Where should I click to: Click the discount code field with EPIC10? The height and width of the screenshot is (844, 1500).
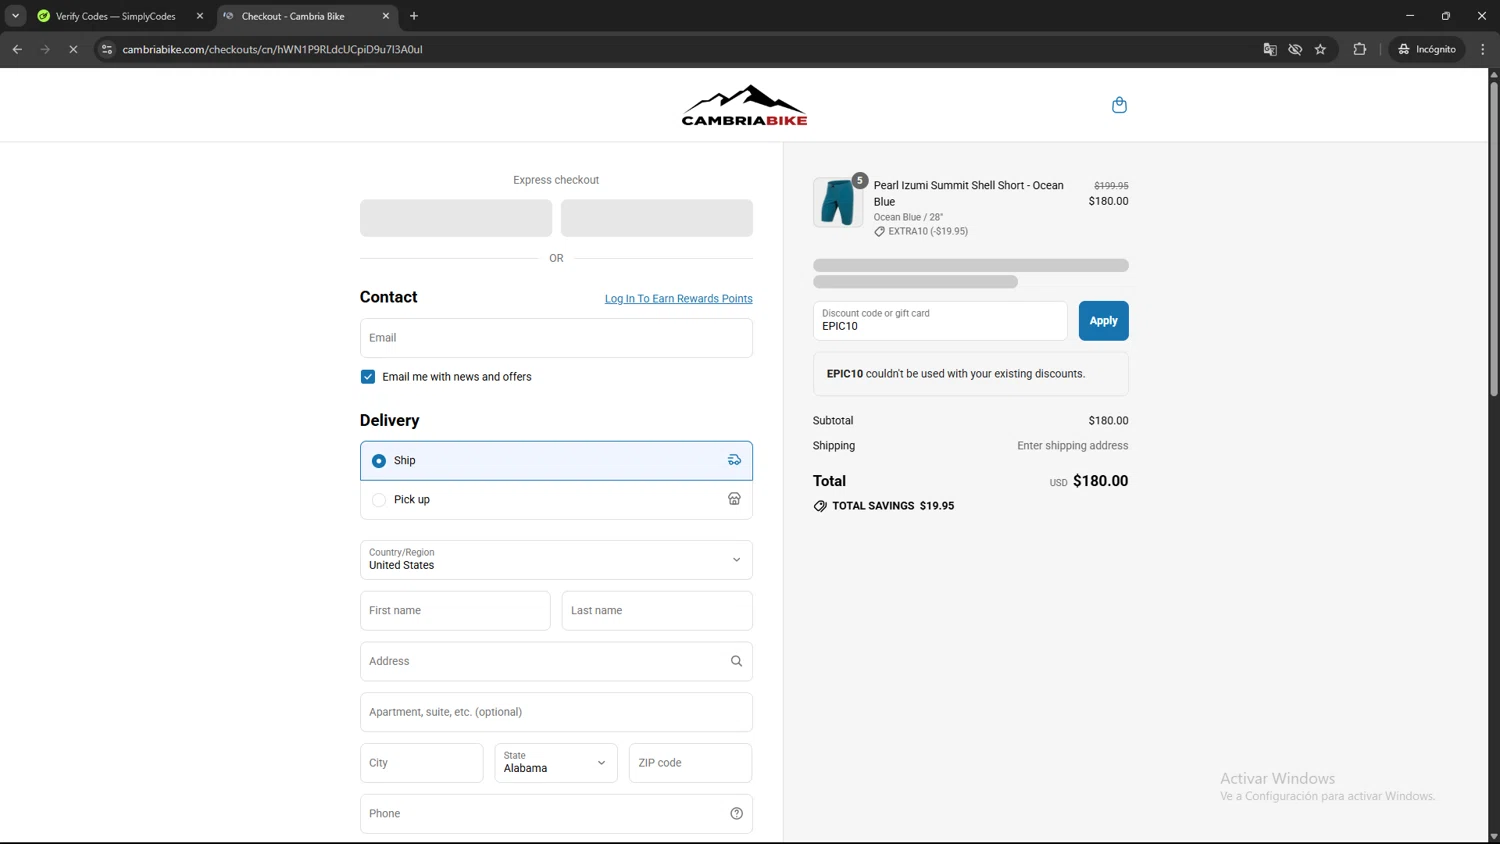(940, 321)
